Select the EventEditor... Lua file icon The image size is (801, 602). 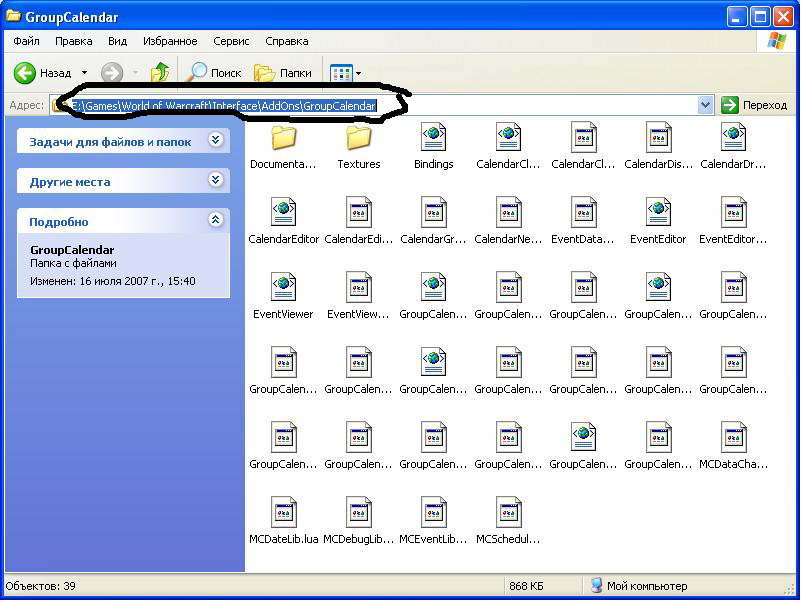[734, 212]
